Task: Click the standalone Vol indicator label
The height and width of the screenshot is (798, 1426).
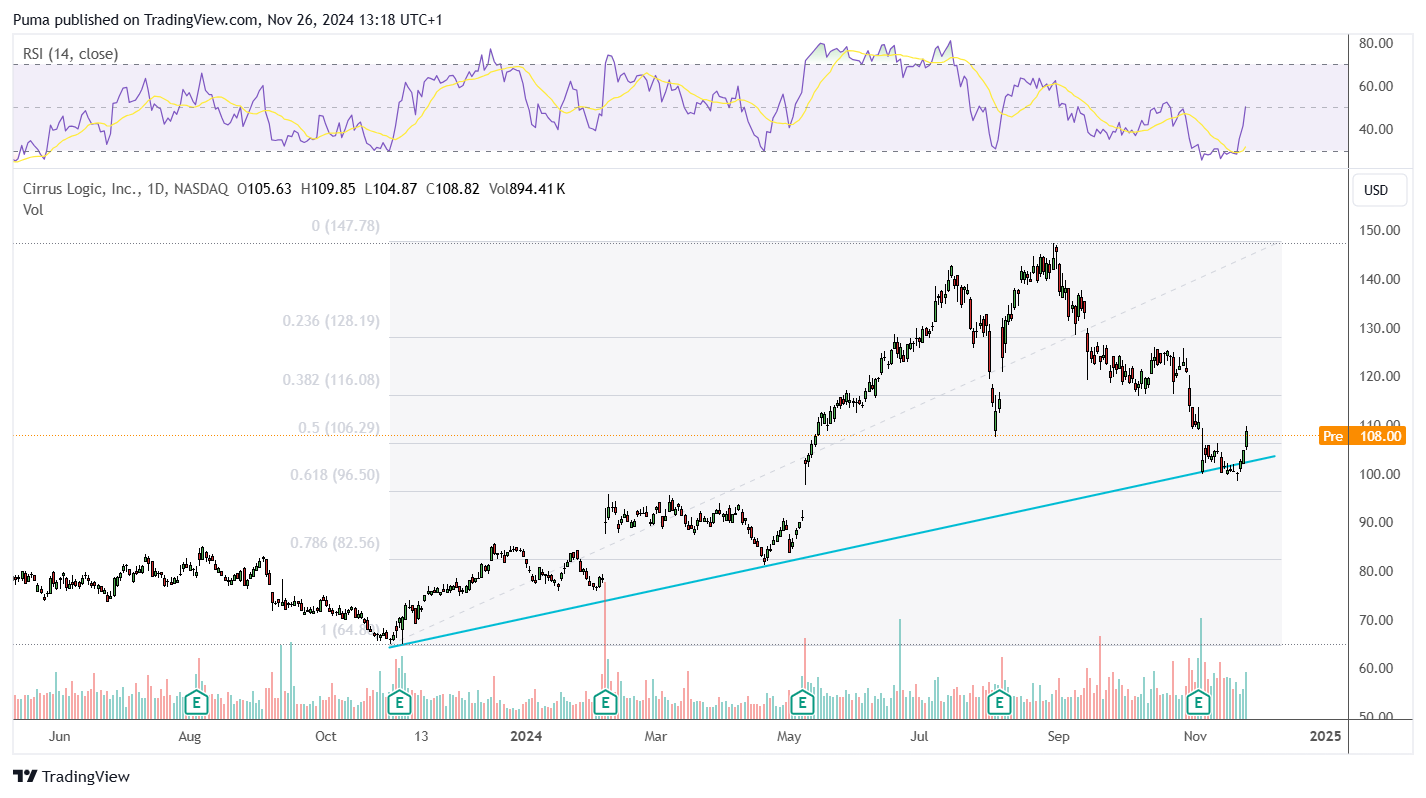Action: click(x=33, y=210)
